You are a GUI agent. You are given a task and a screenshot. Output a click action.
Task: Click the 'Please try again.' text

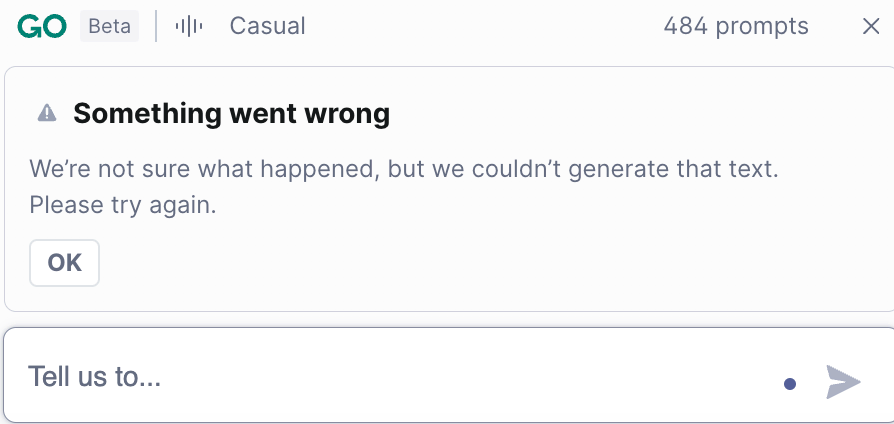click(x=123, y=205)
